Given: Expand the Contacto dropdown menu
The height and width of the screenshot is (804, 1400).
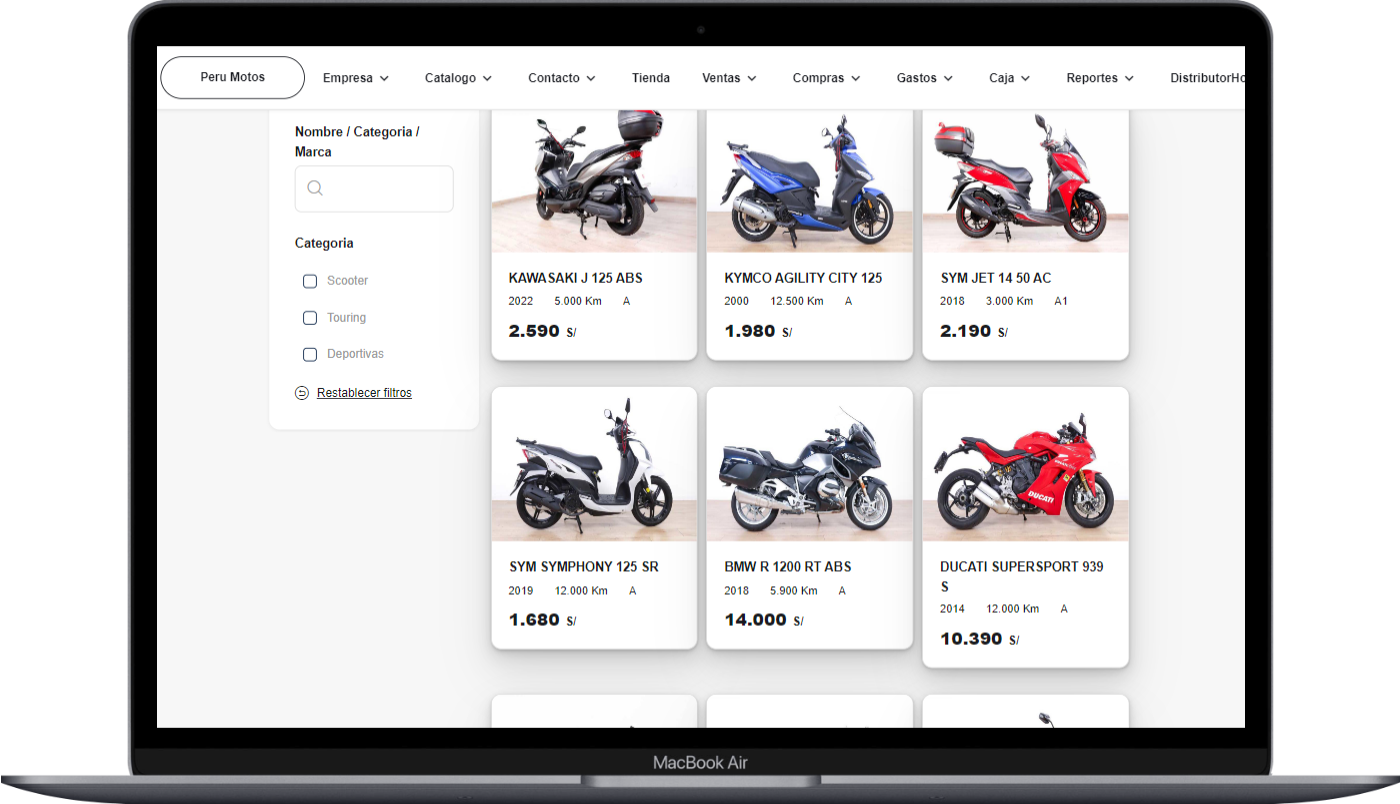Looking at the screenshot, I should (x=562, y=78).
